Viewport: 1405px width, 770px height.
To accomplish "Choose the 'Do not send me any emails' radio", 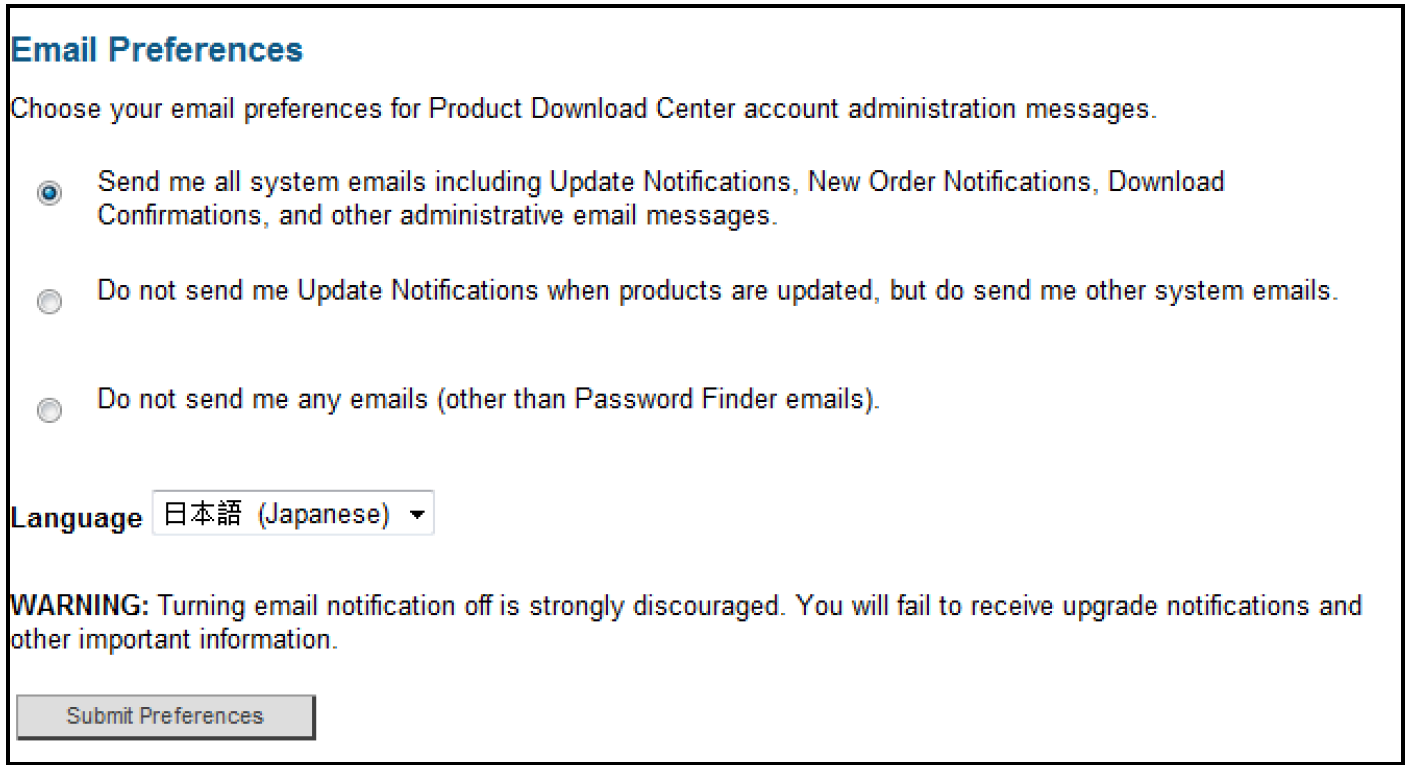I will [49, 410].
